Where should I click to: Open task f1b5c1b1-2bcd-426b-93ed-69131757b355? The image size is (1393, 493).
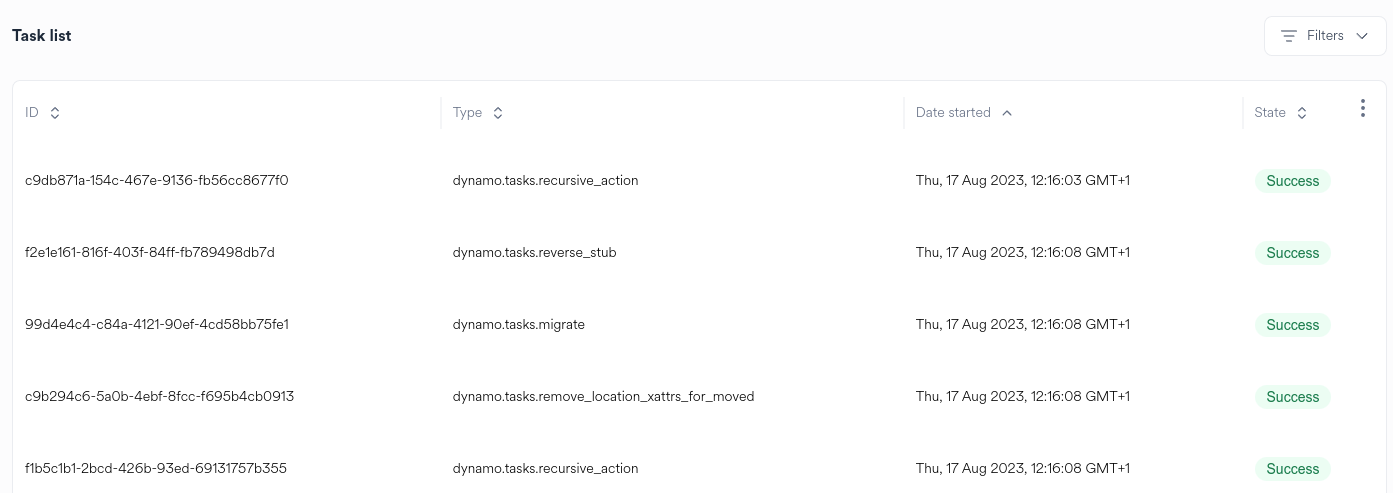[x=156, y=469]
